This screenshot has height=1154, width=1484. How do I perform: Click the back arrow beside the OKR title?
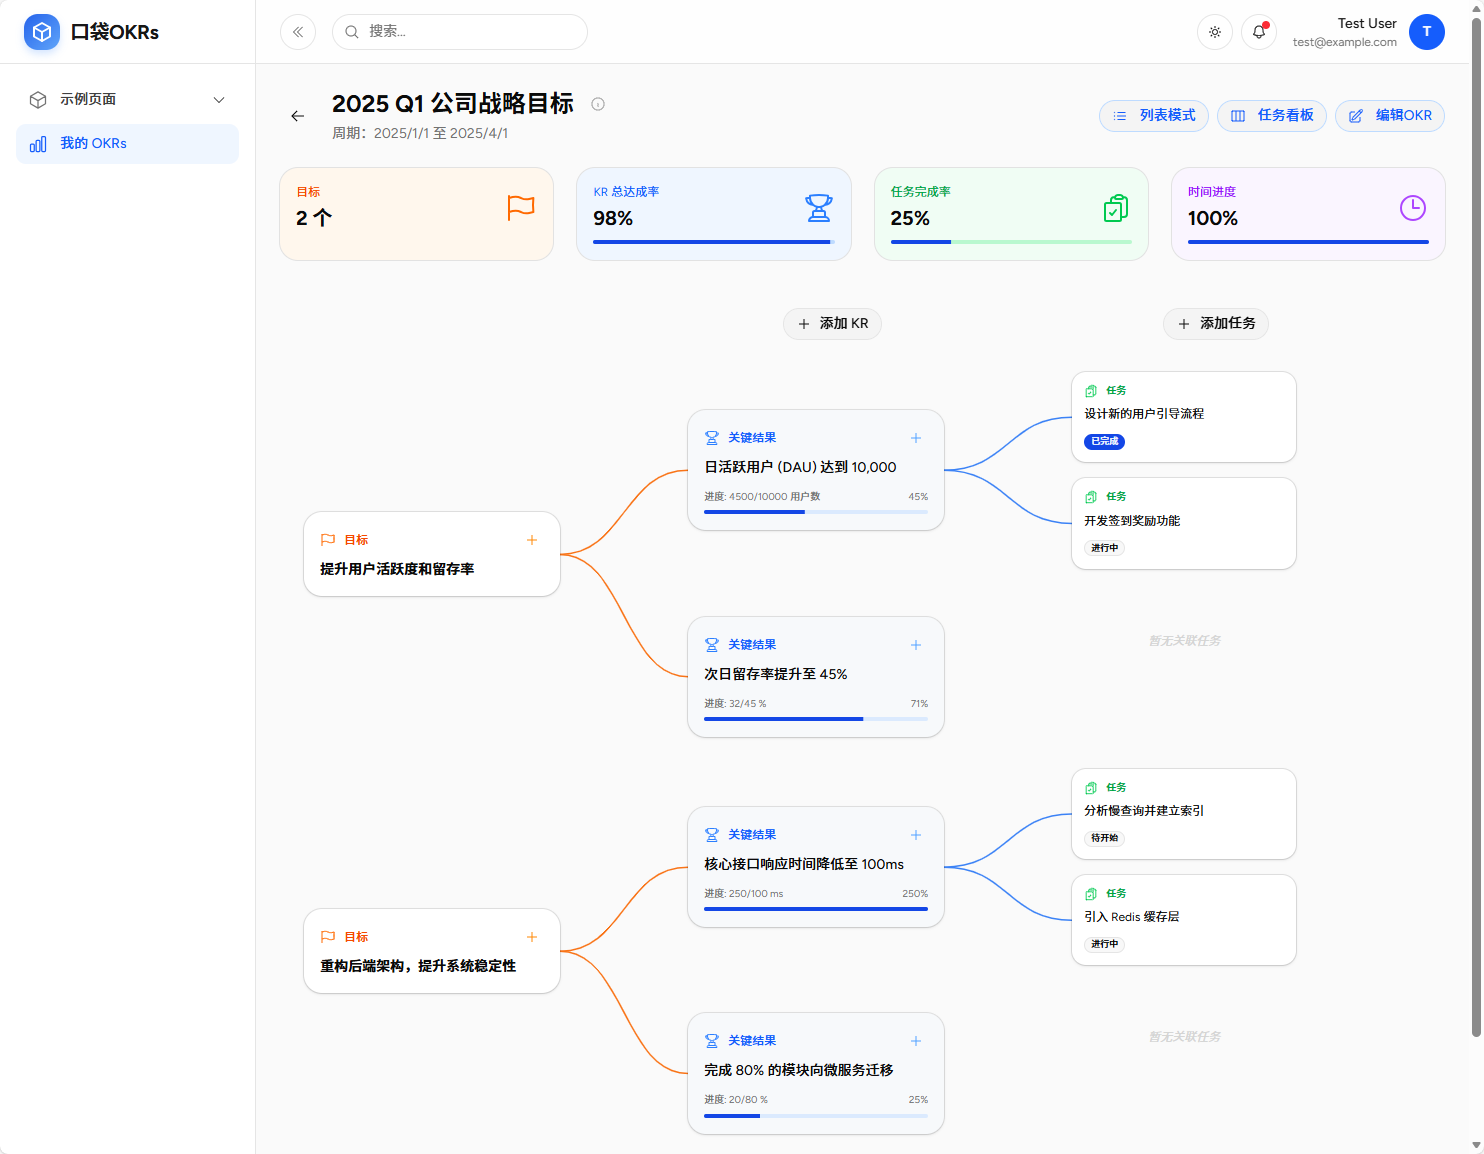tap(297, 116)
